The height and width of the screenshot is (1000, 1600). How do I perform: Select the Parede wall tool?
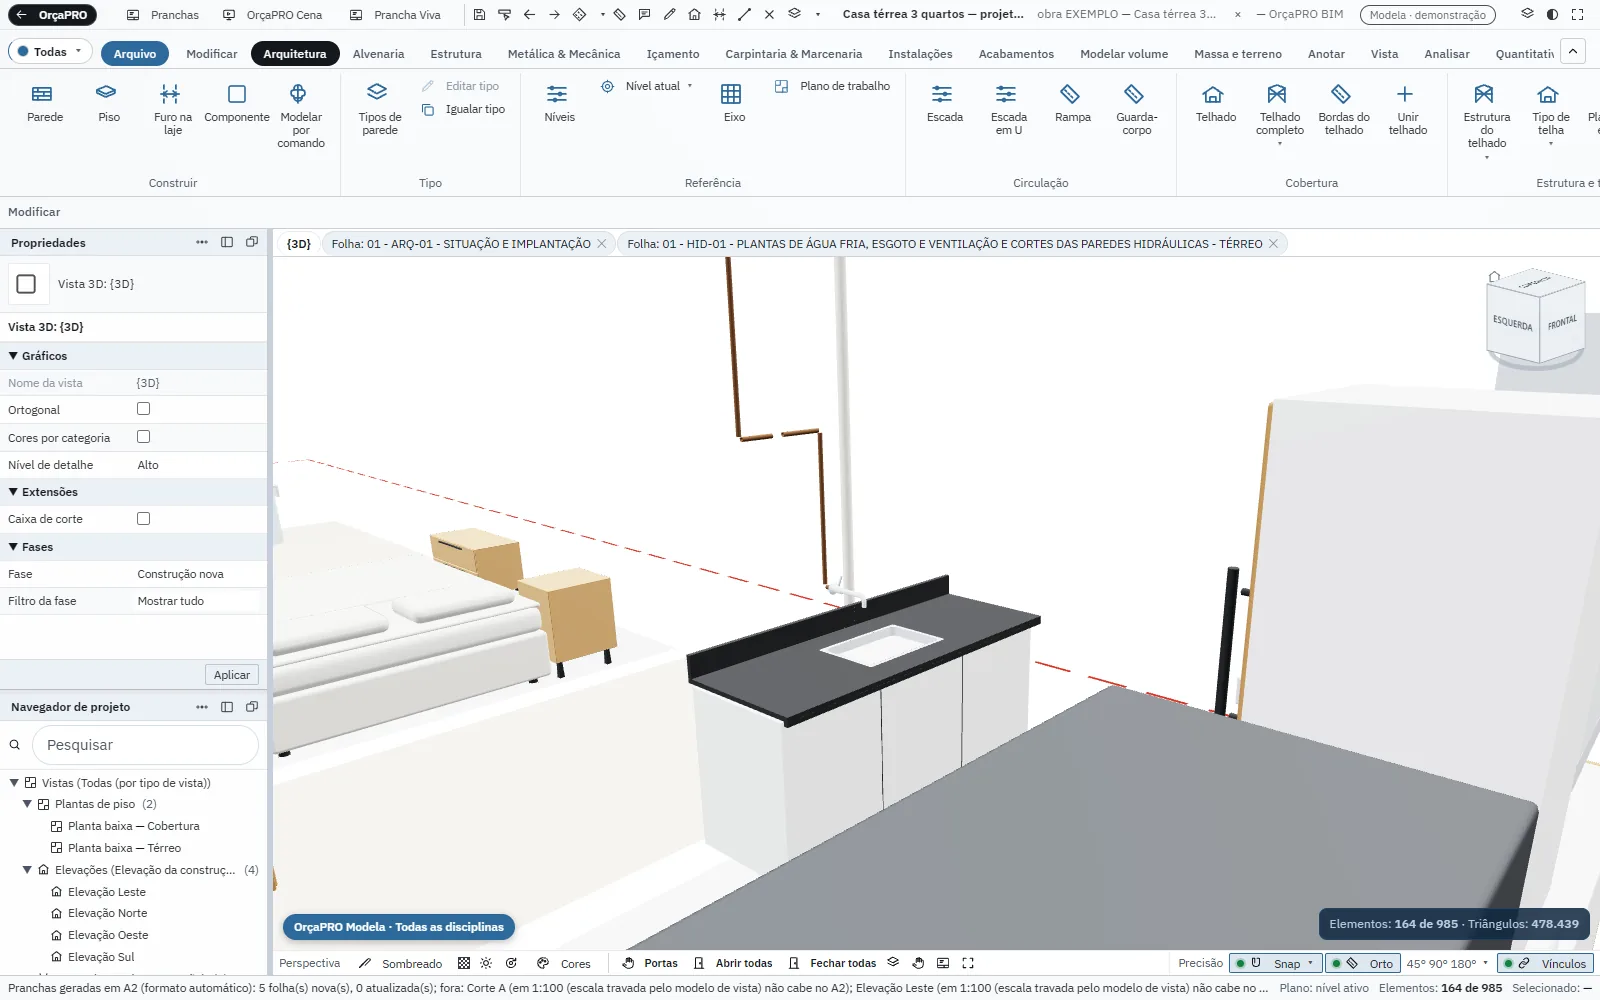click(45, 104)
